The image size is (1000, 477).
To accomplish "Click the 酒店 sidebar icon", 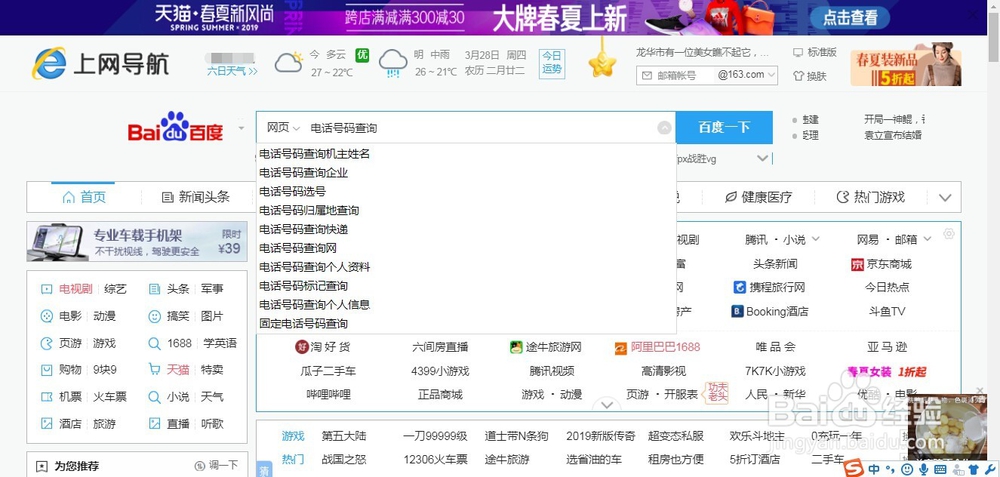I will (x=47, y=423).
